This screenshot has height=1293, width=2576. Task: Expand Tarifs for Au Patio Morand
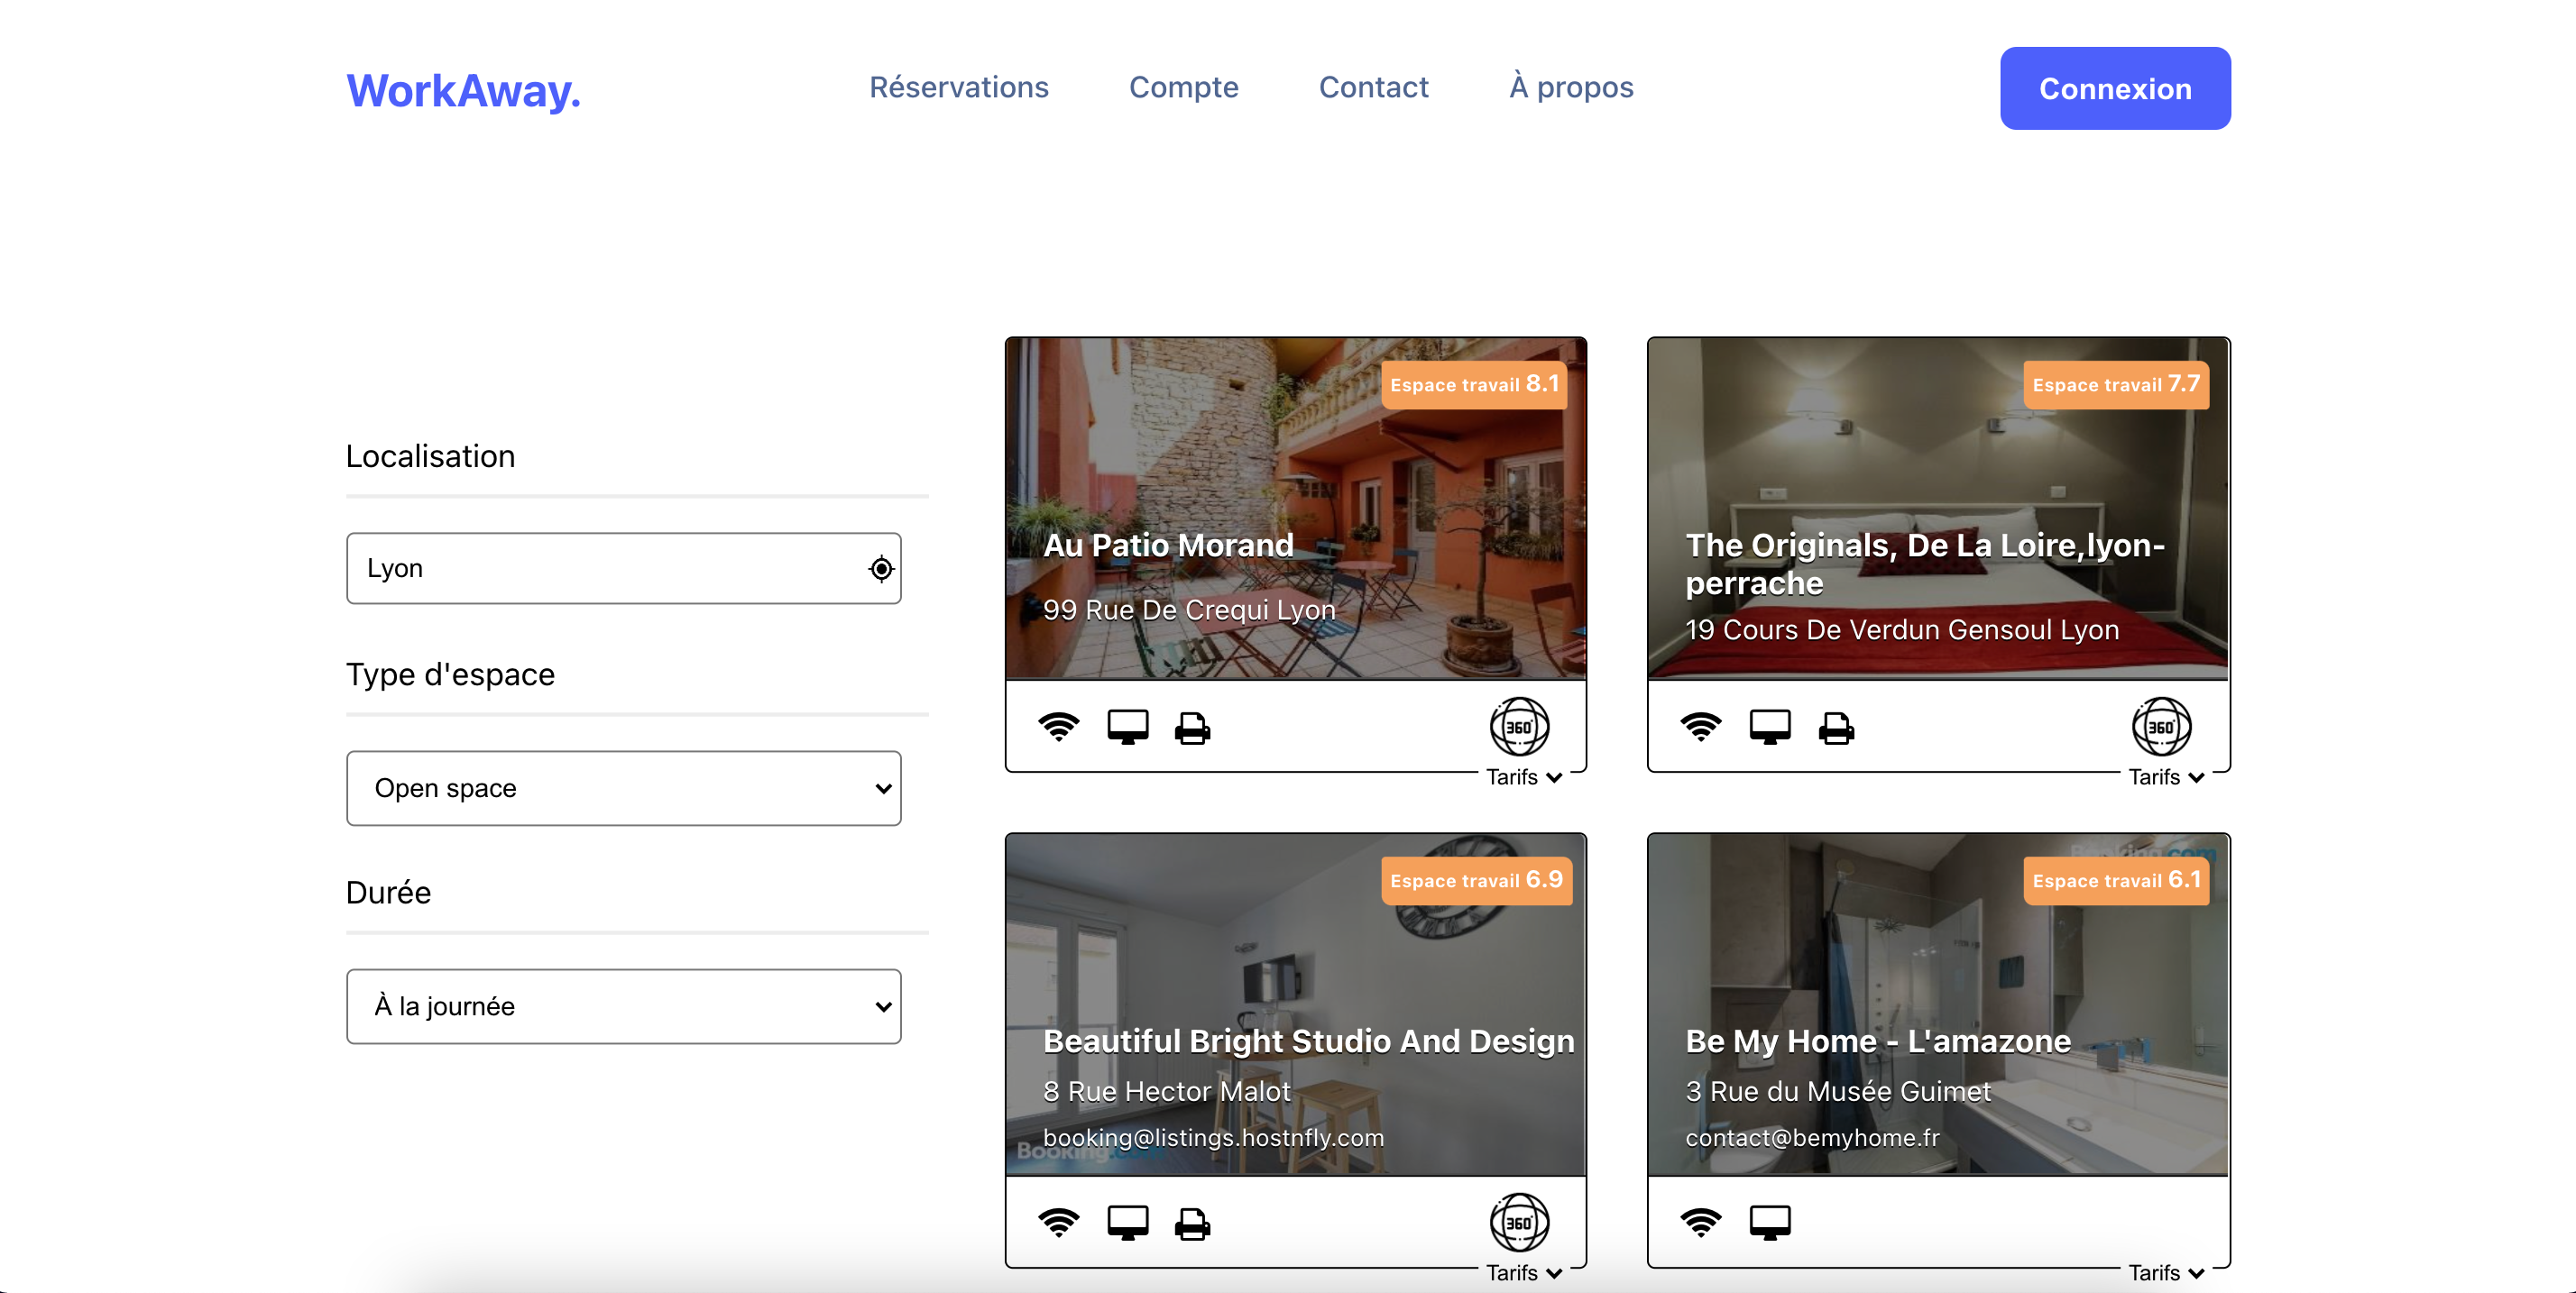[1523, 777]
